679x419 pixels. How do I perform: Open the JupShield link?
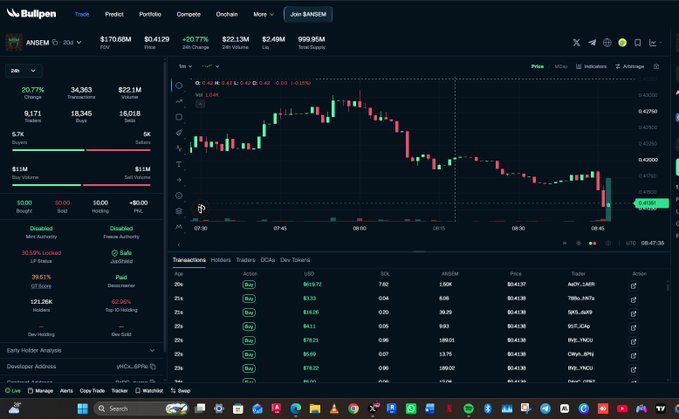pos(121,261)
